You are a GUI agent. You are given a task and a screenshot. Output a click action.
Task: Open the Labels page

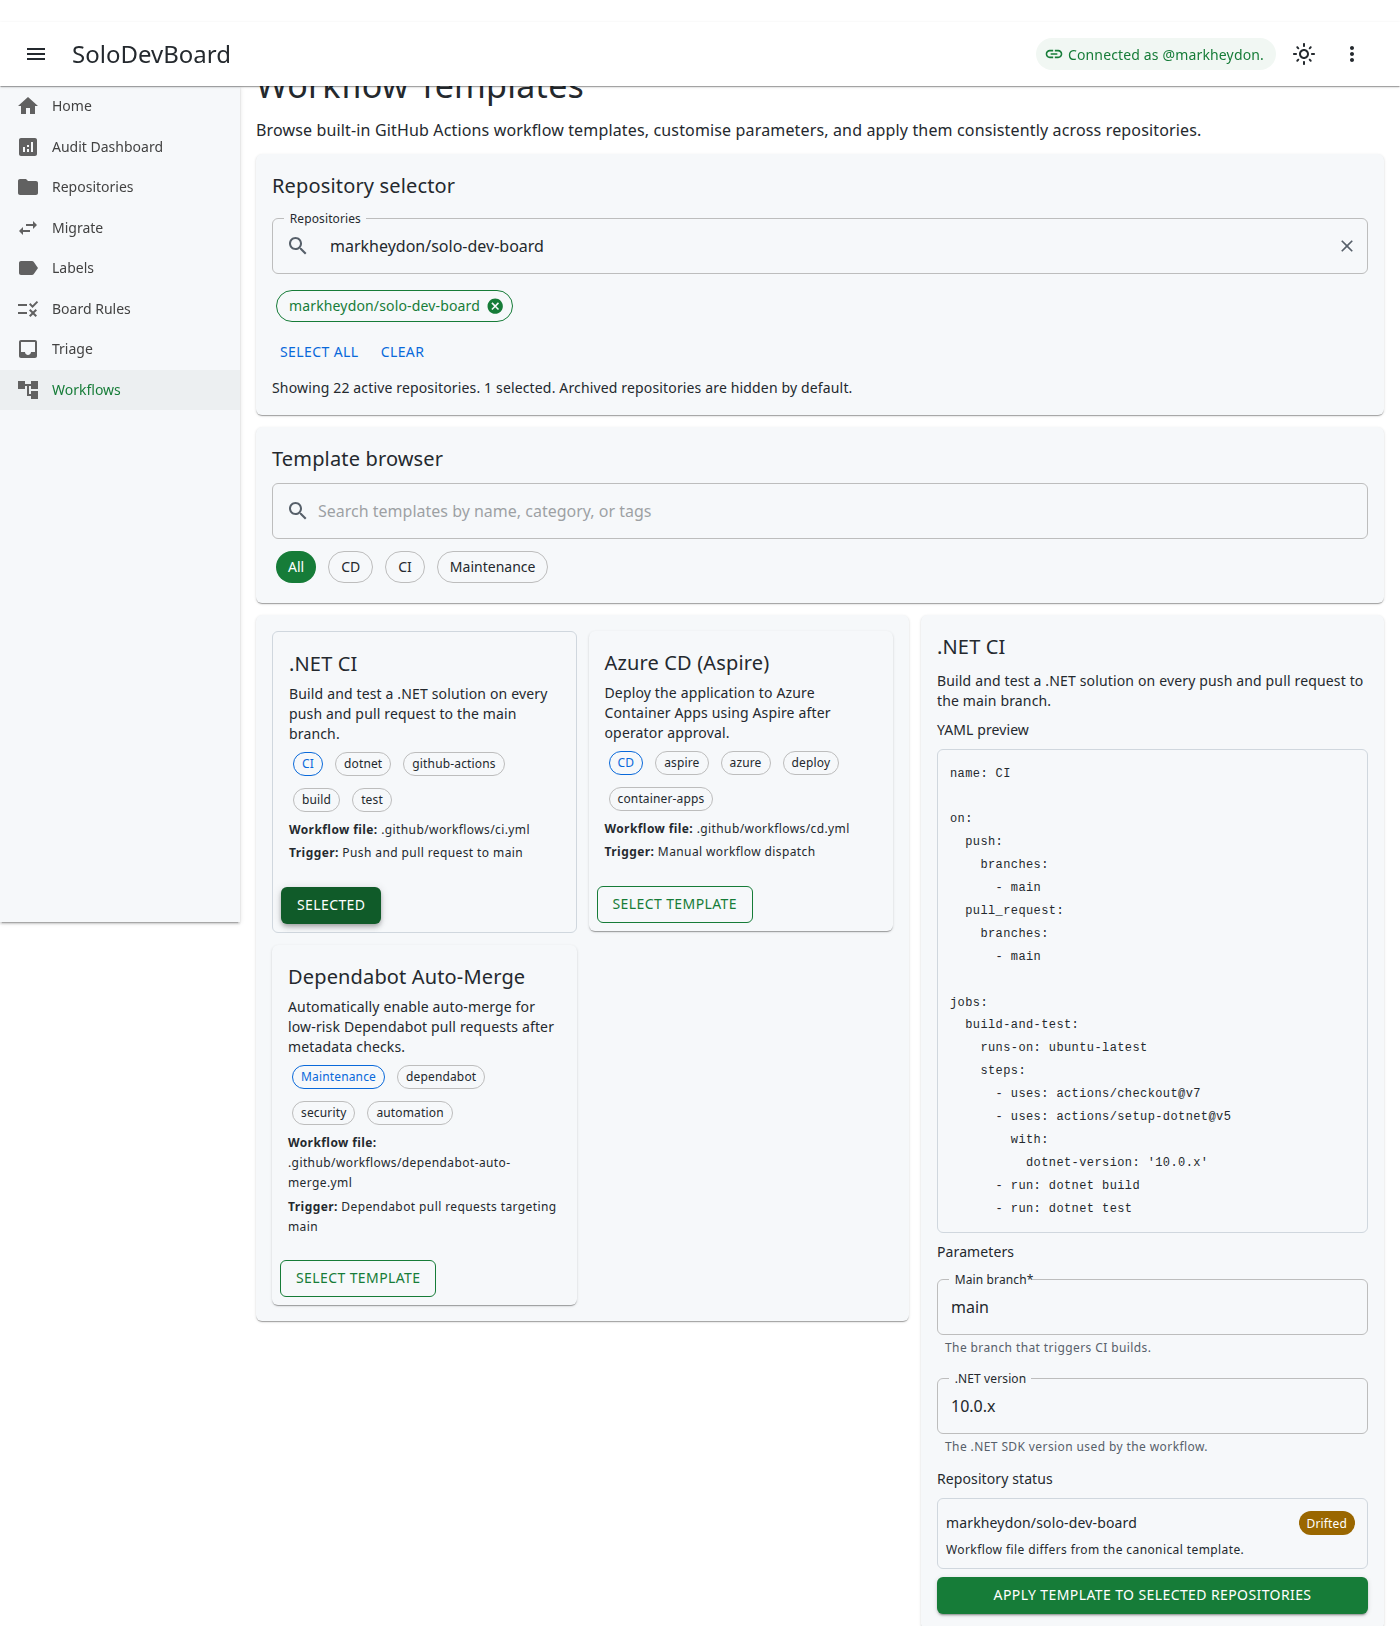[x=120, y=268]
